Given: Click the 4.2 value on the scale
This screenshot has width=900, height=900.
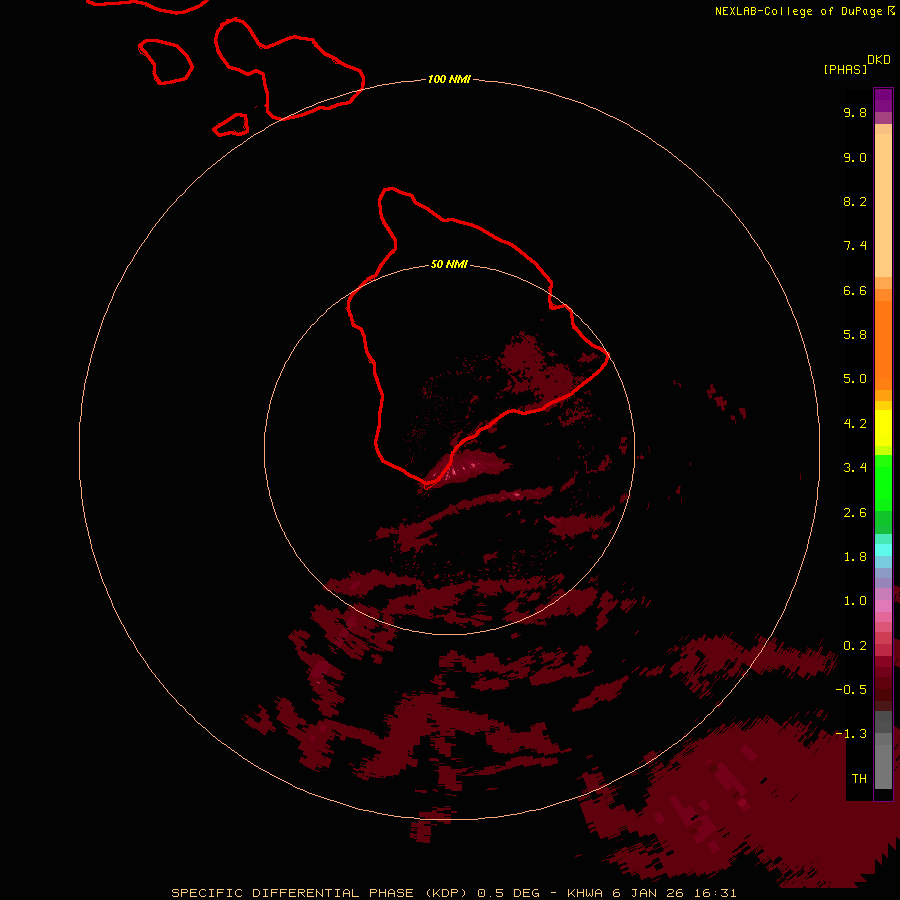Looking at the screenshot, I should [x=855, y=424].
